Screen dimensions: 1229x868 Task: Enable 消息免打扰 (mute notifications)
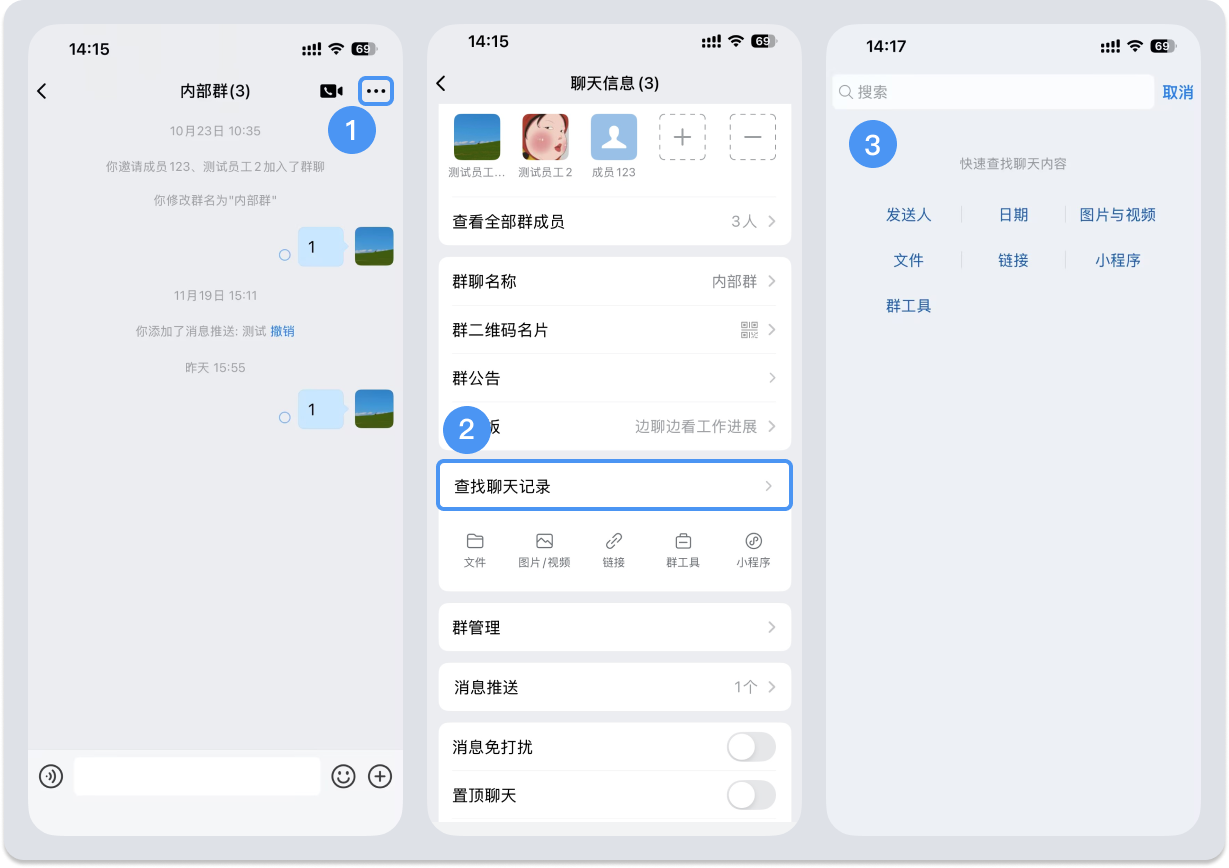point(751,747)
